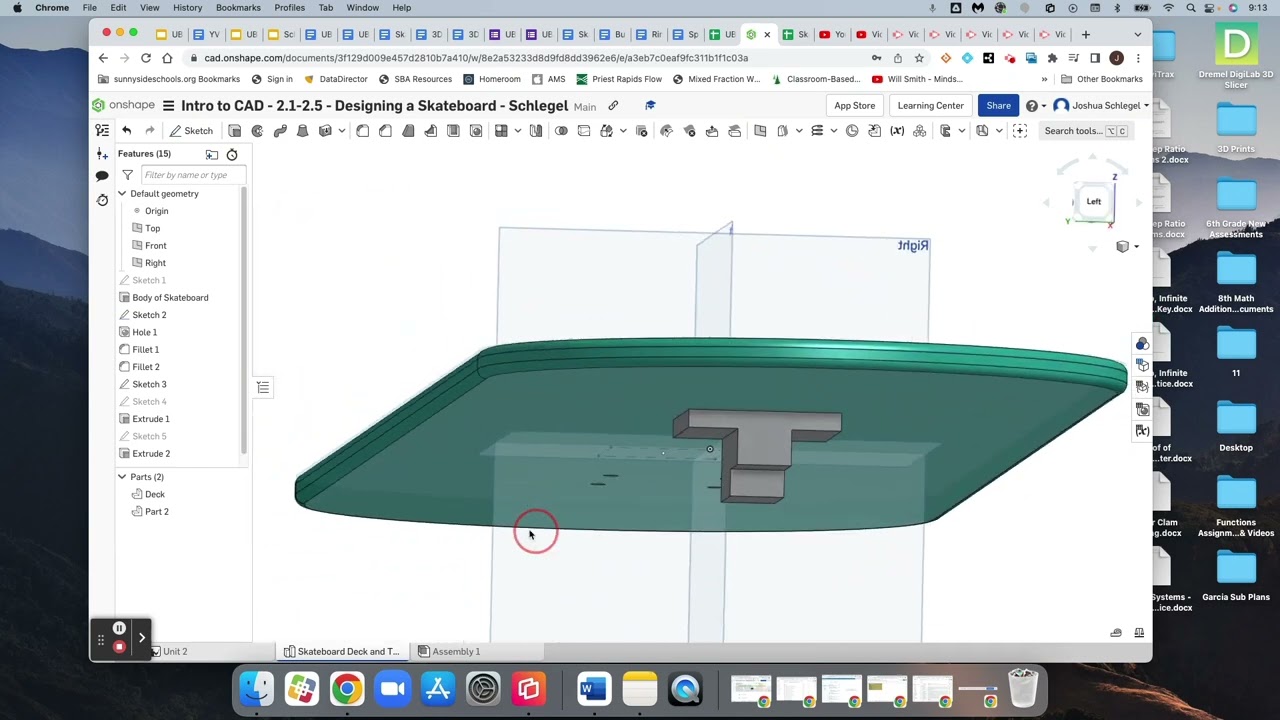
Task: Select Sketch 2 in feature list
Action: (149, 315)
